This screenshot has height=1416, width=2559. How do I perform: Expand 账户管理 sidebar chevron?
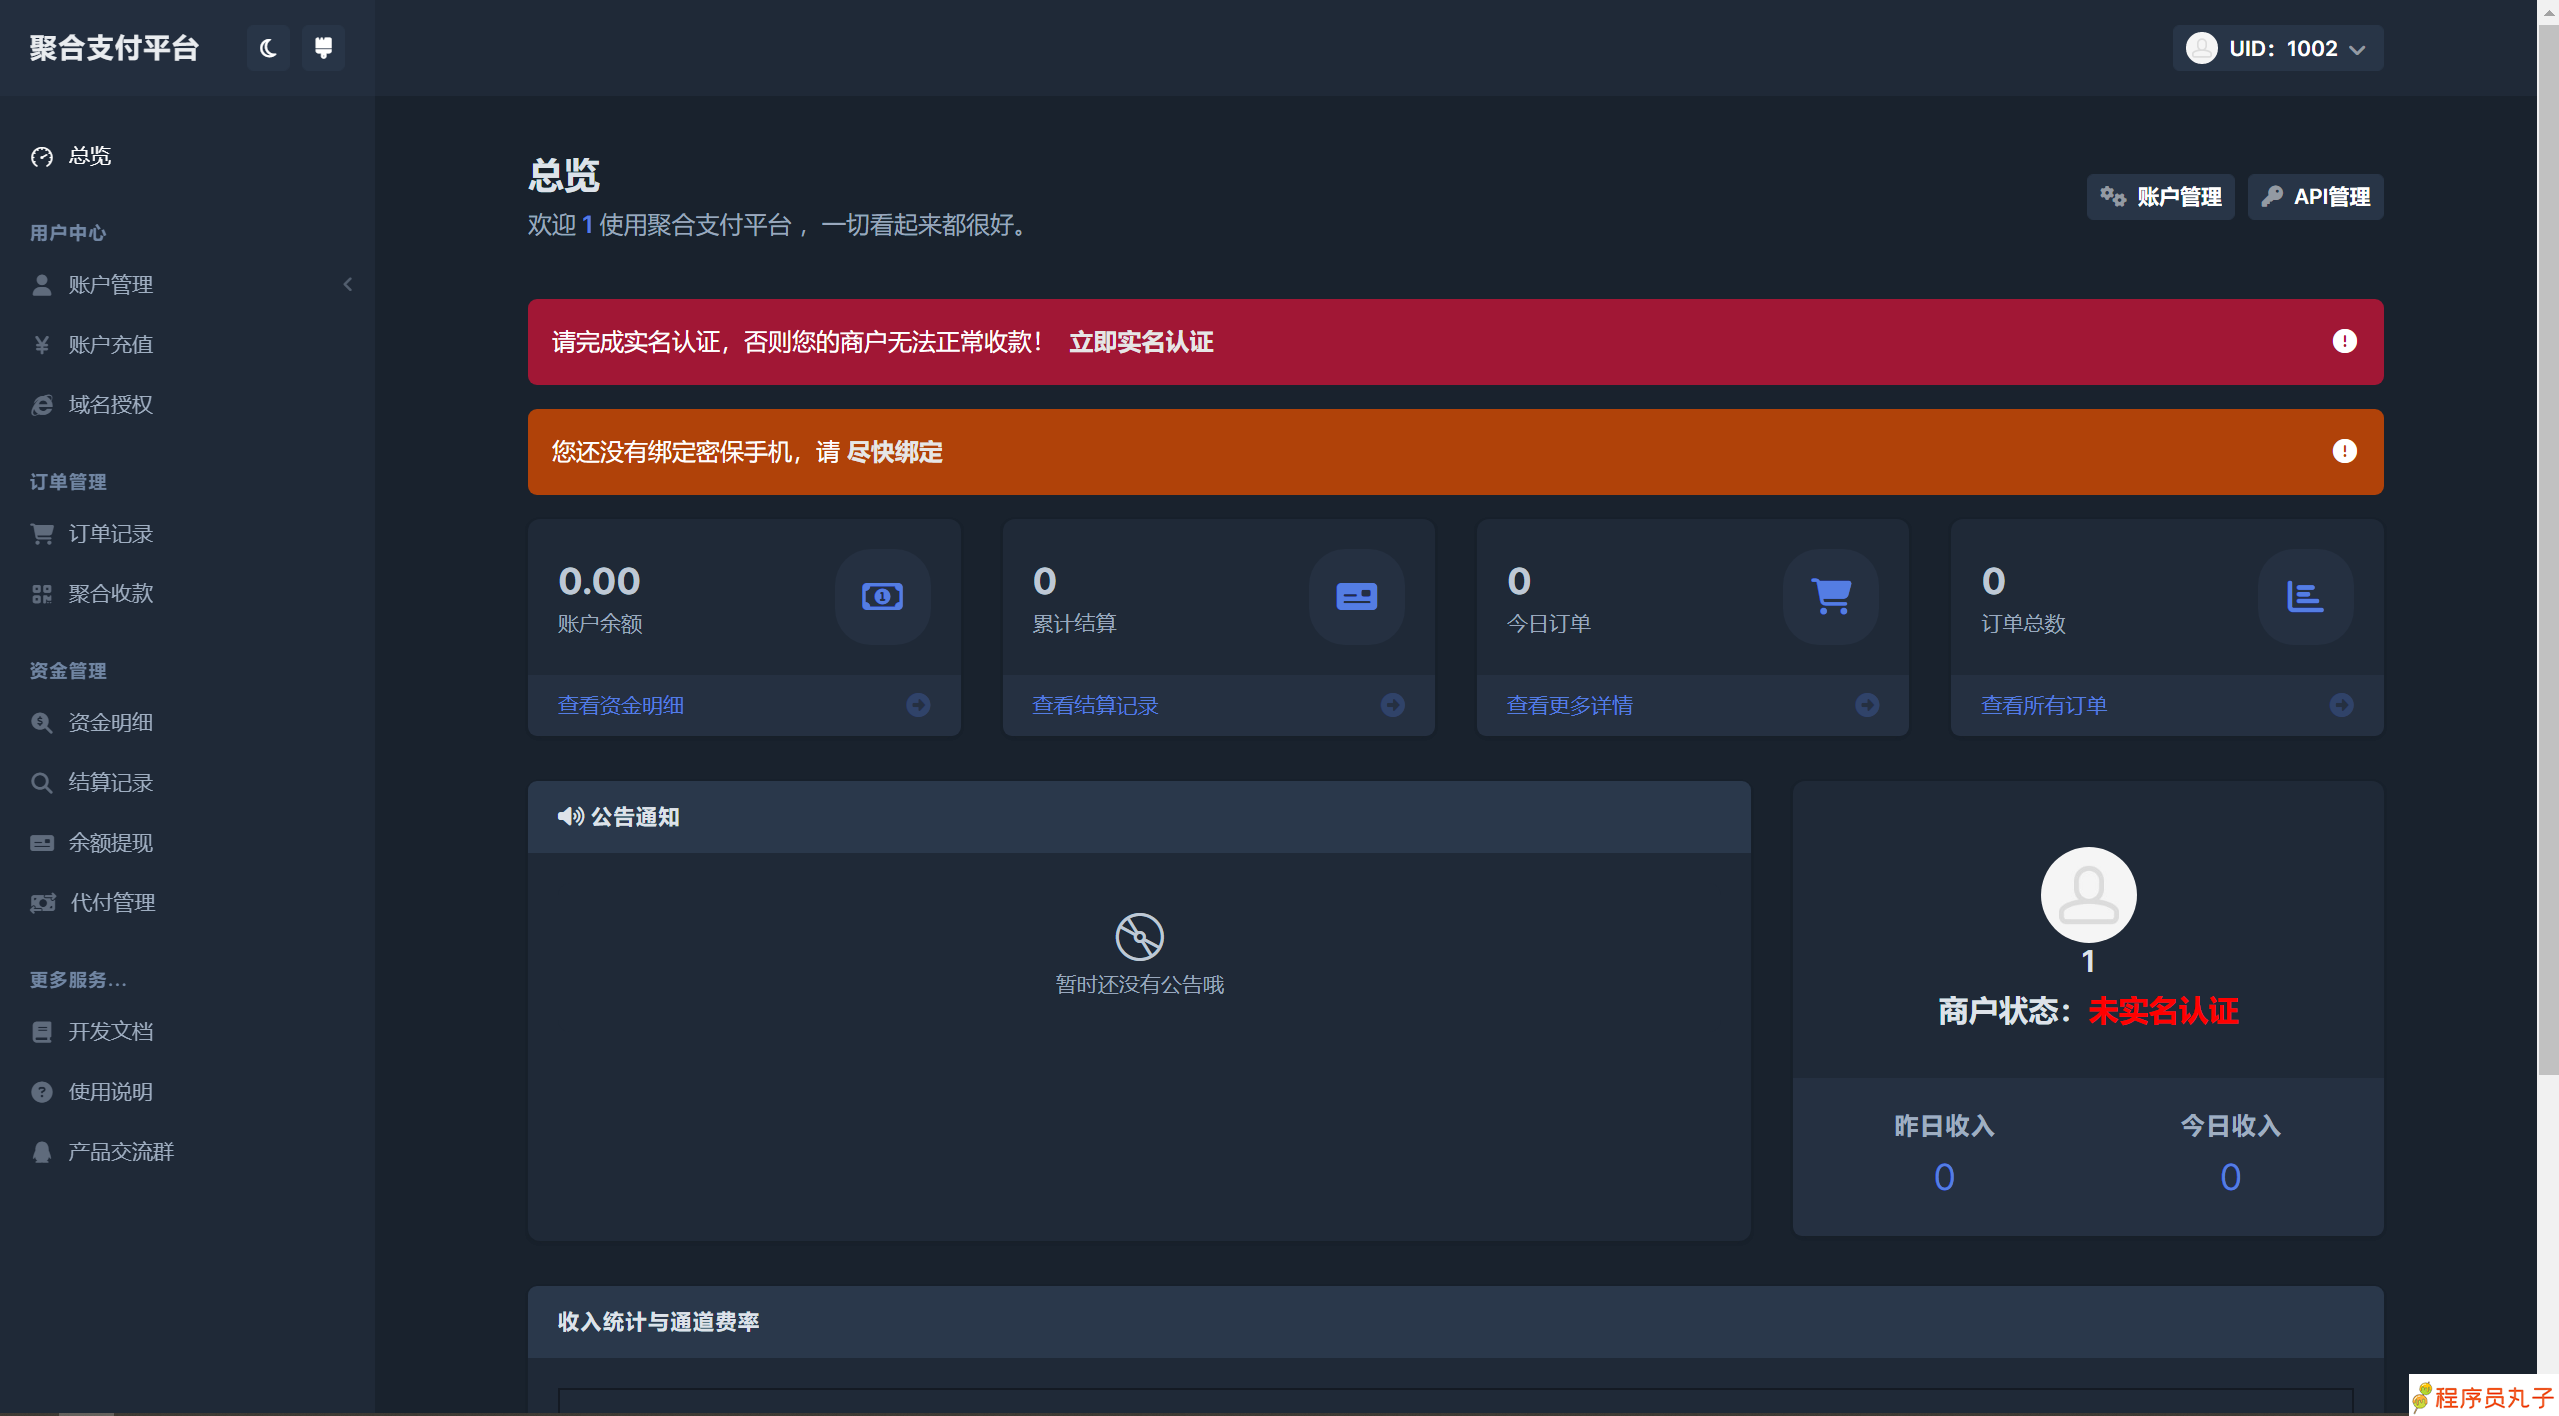click(348, 285)
